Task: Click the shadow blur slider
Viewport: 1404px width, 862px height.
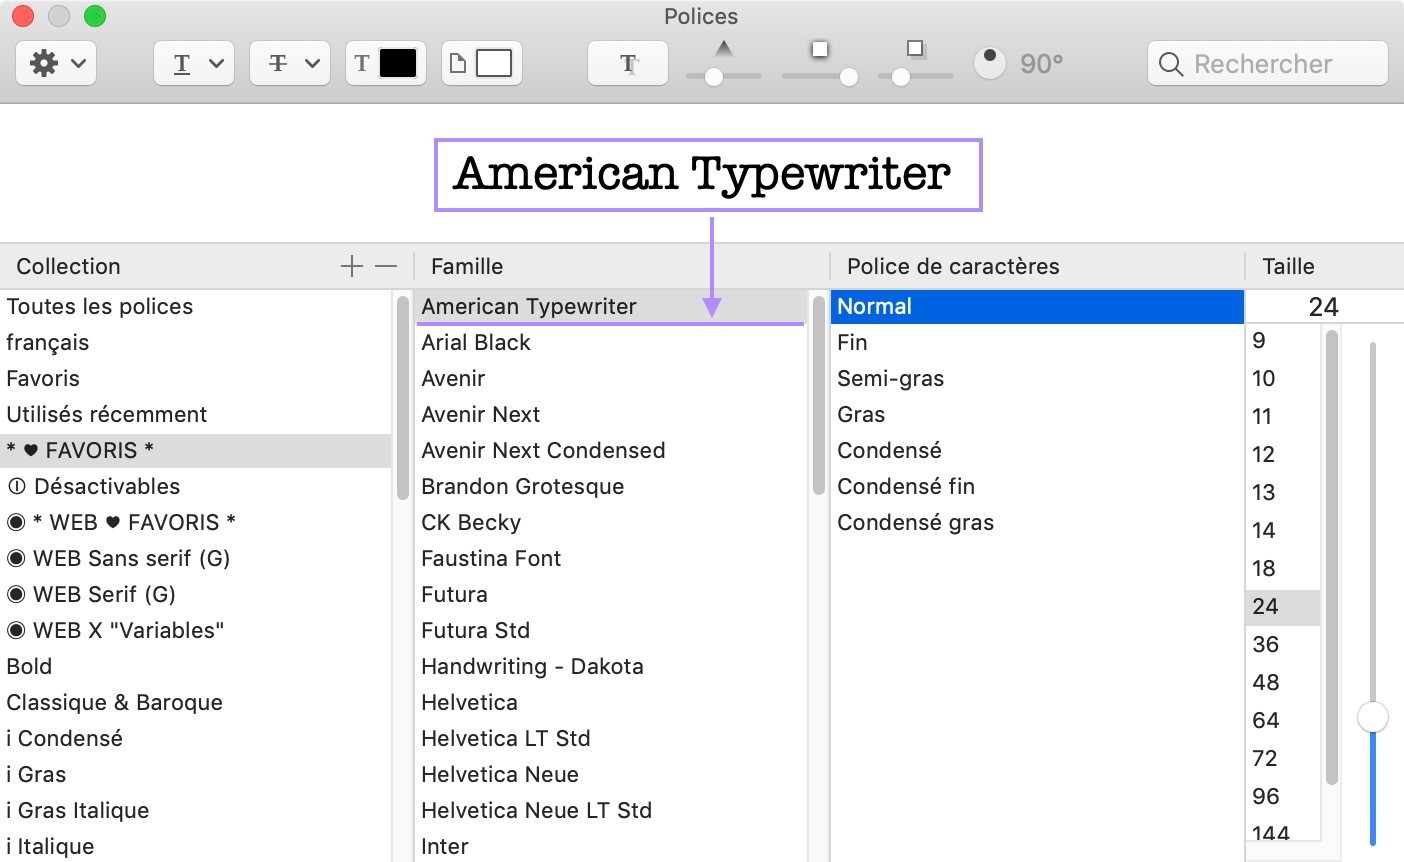Action: click(819, 75)
